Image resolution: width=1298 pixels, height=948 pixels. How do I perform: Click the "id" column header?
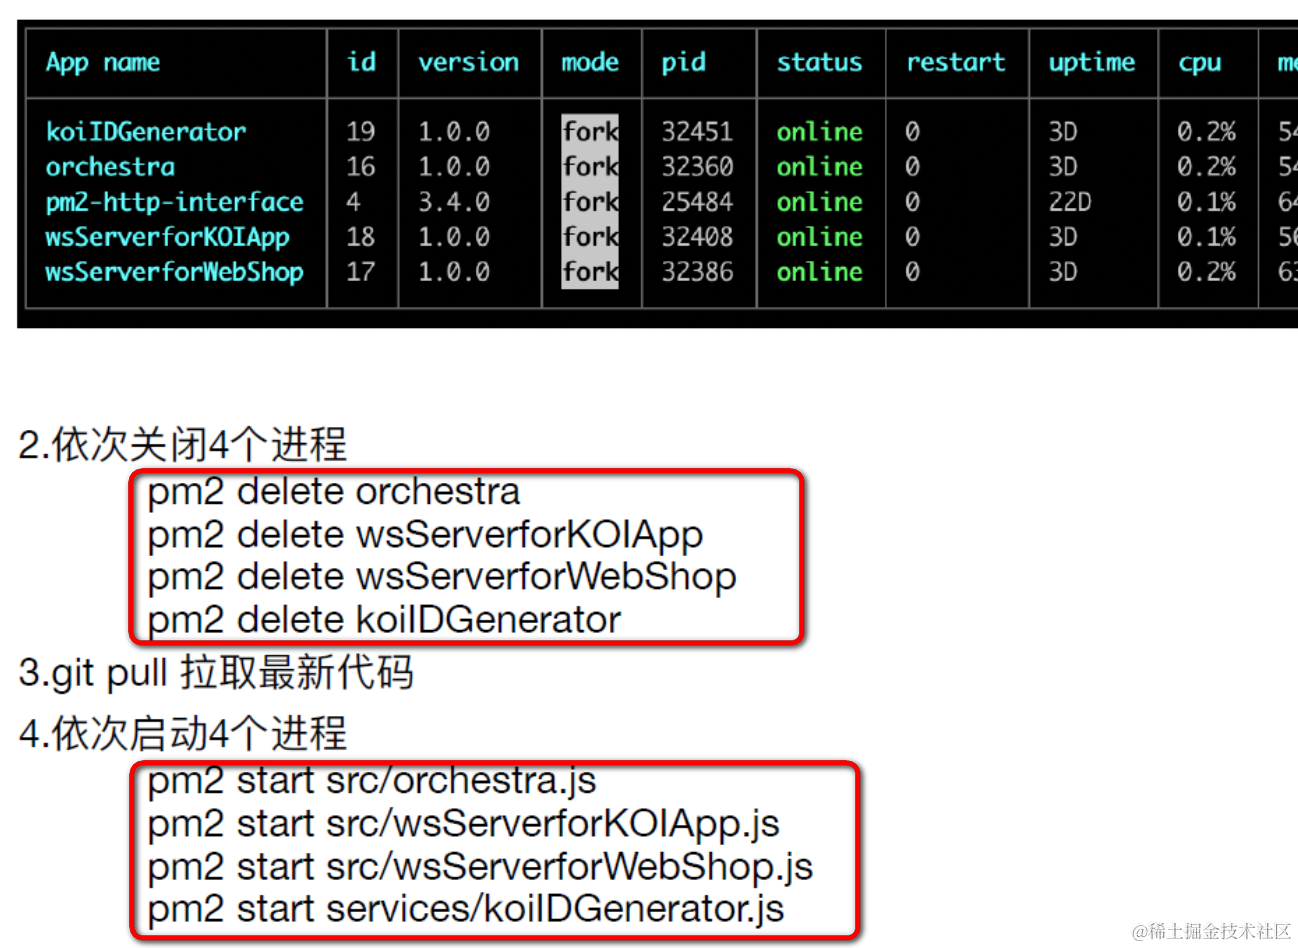(x=361, y=62)
